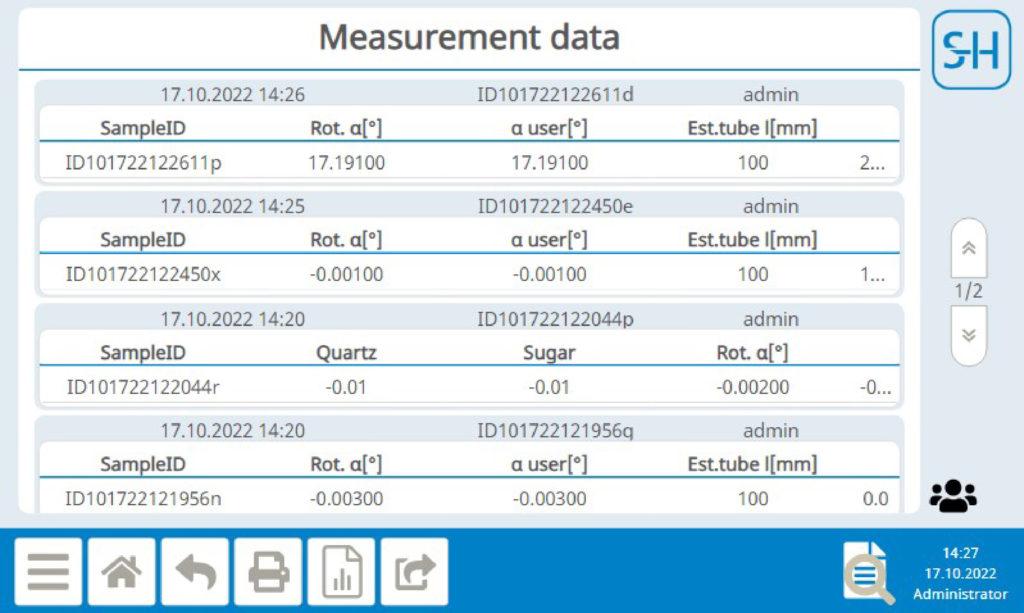Print the measurement data
This screenshot has height=613, width=1024.
click(268, 571)
